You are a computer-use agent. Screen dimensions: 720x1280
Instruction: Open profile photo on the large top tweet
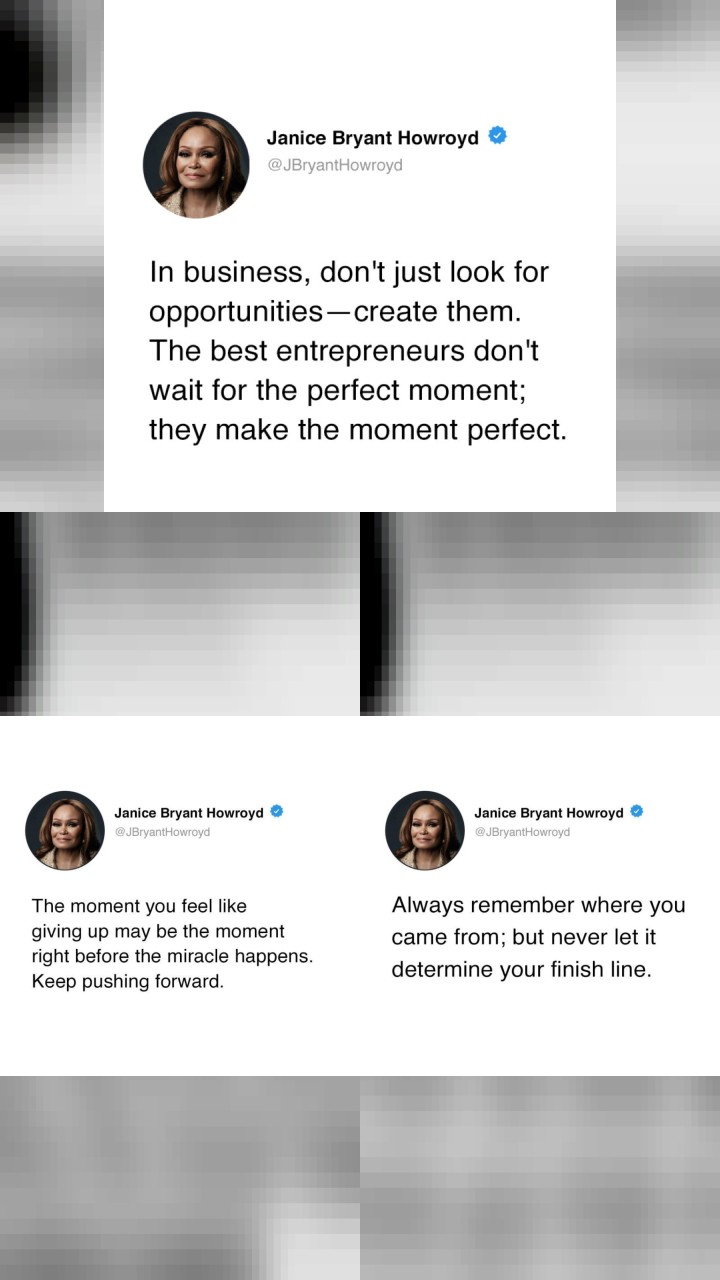196,165
